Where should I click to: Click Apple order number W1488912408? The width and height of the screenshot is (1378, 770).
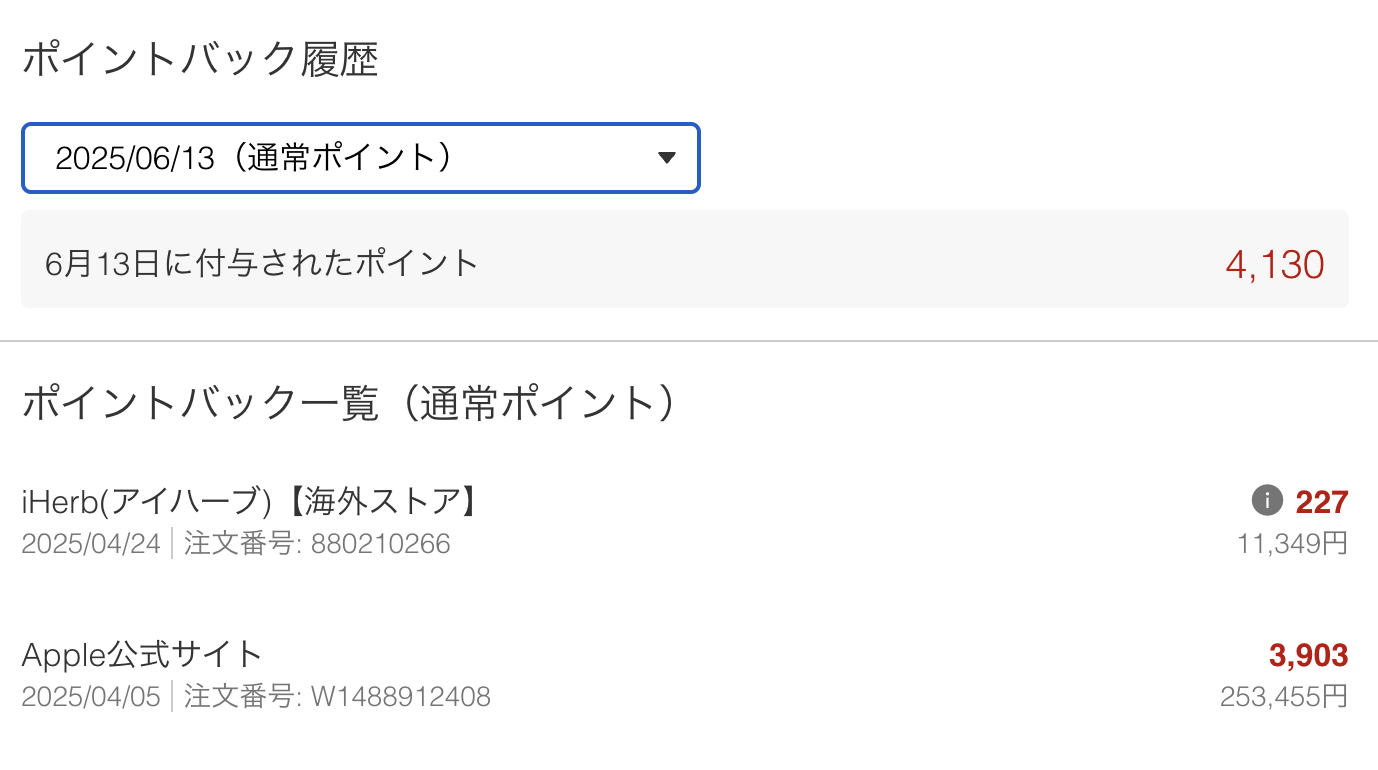tap(400, 697)
